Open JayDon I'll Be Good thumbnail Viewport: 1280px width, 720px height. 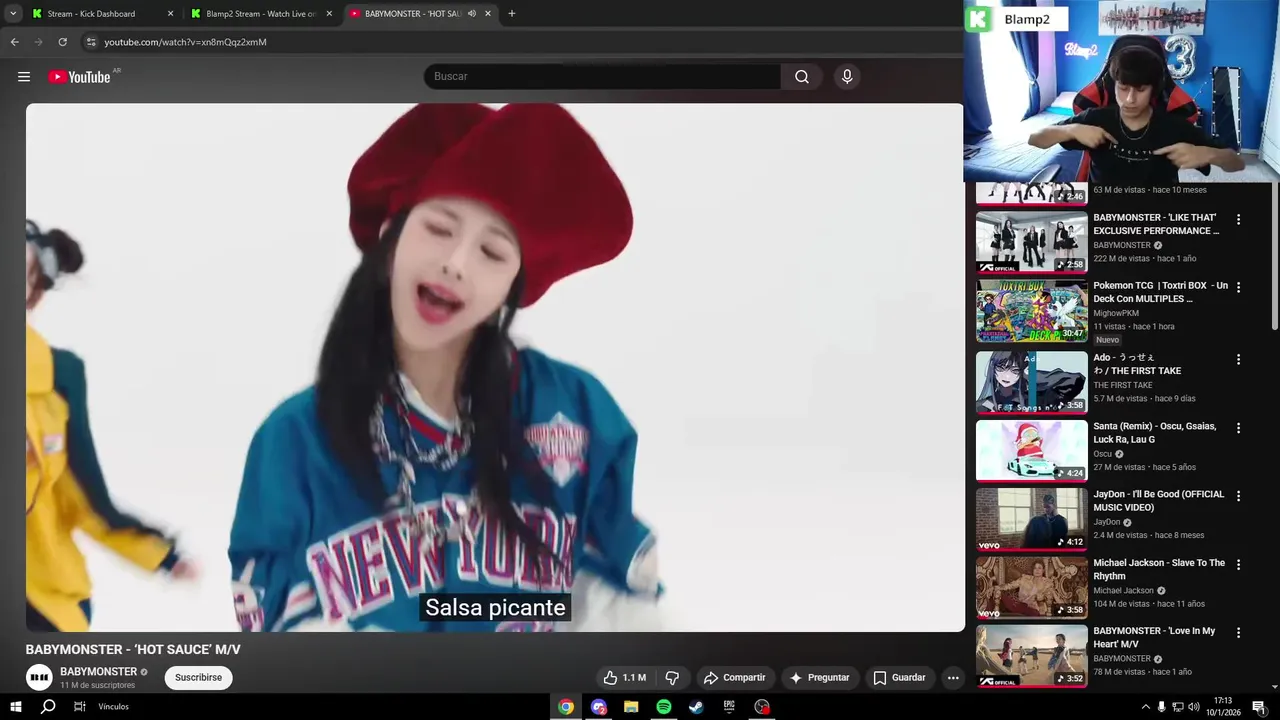pyautogui.click(x=1032, y=519)
